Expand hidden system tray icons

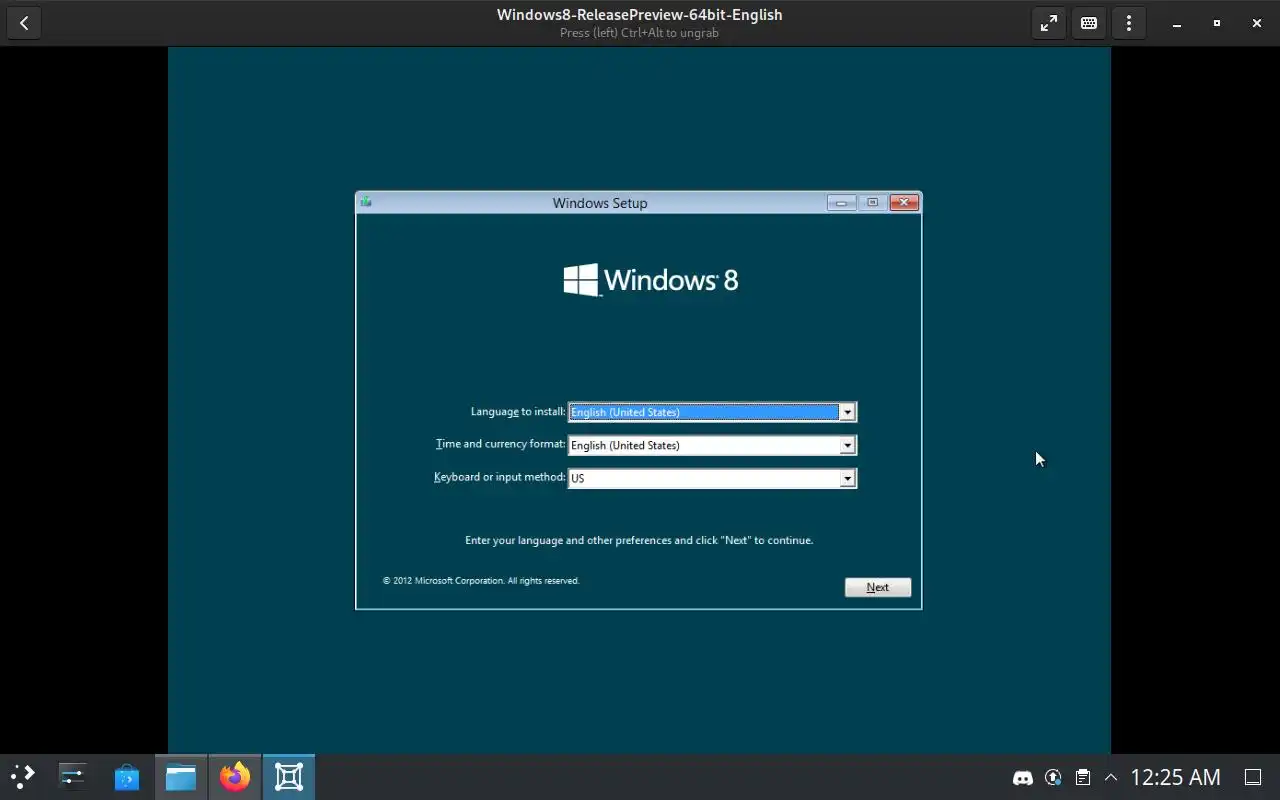tap(1110, 777)
